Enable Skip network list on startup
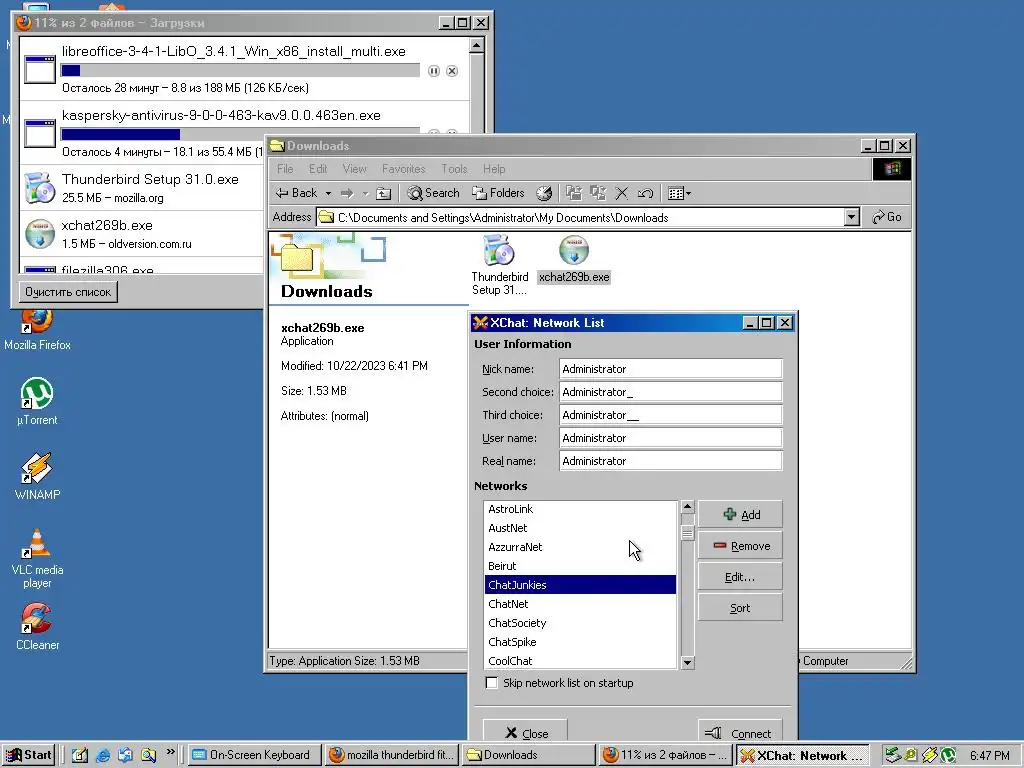 pos(492,683)
